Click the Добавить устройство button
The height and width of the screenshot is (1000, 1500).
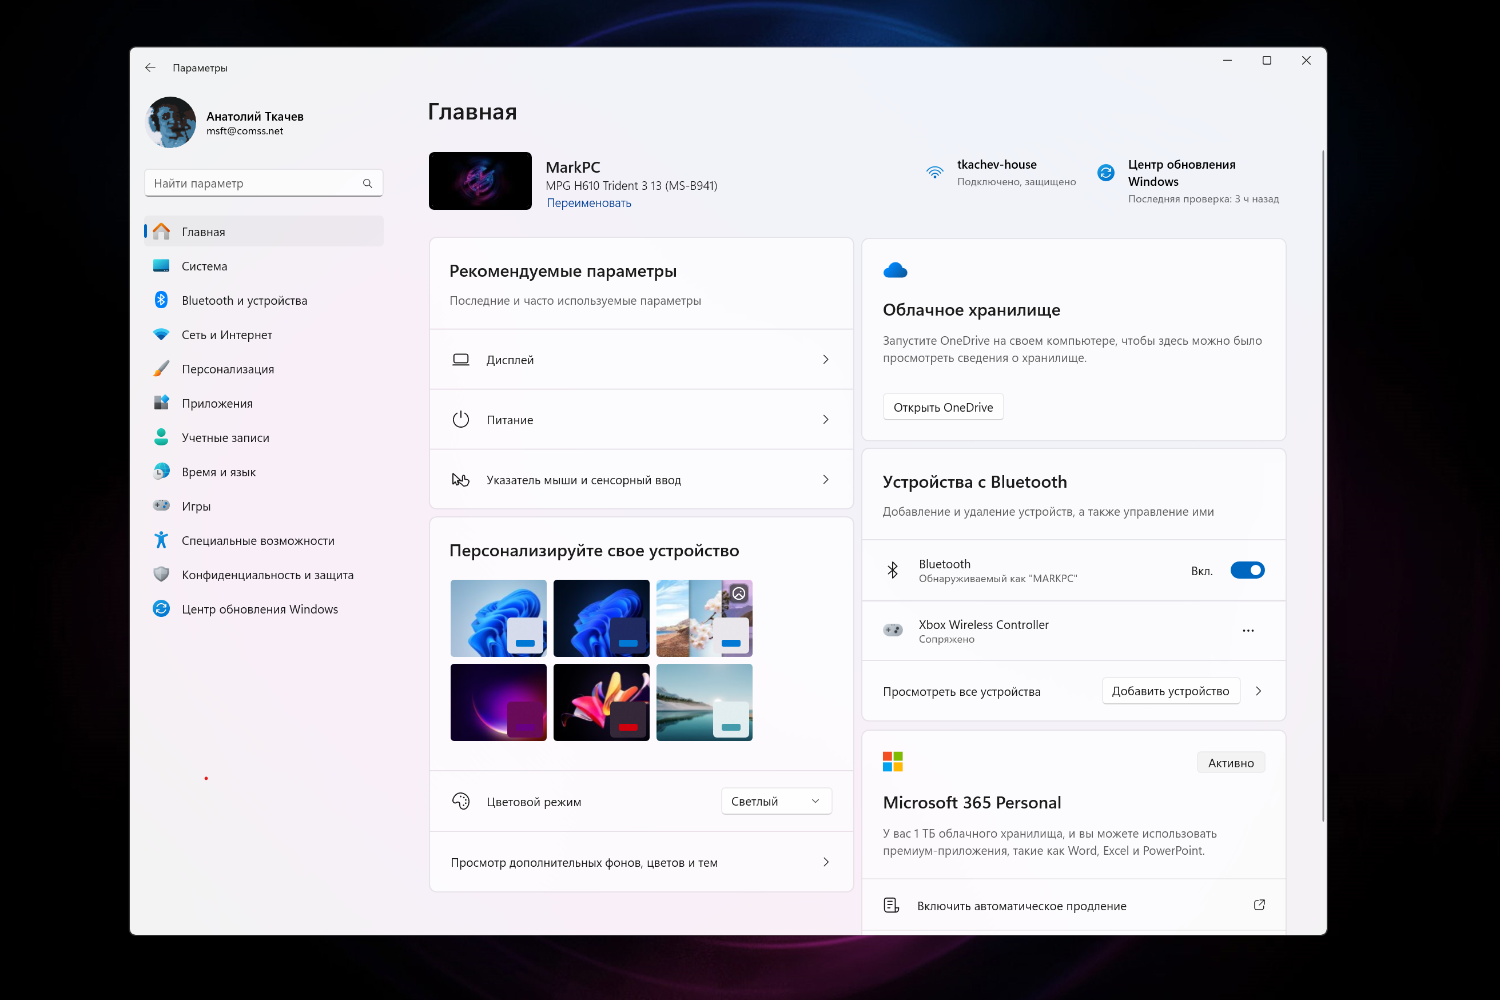[x=1171, y=691]
